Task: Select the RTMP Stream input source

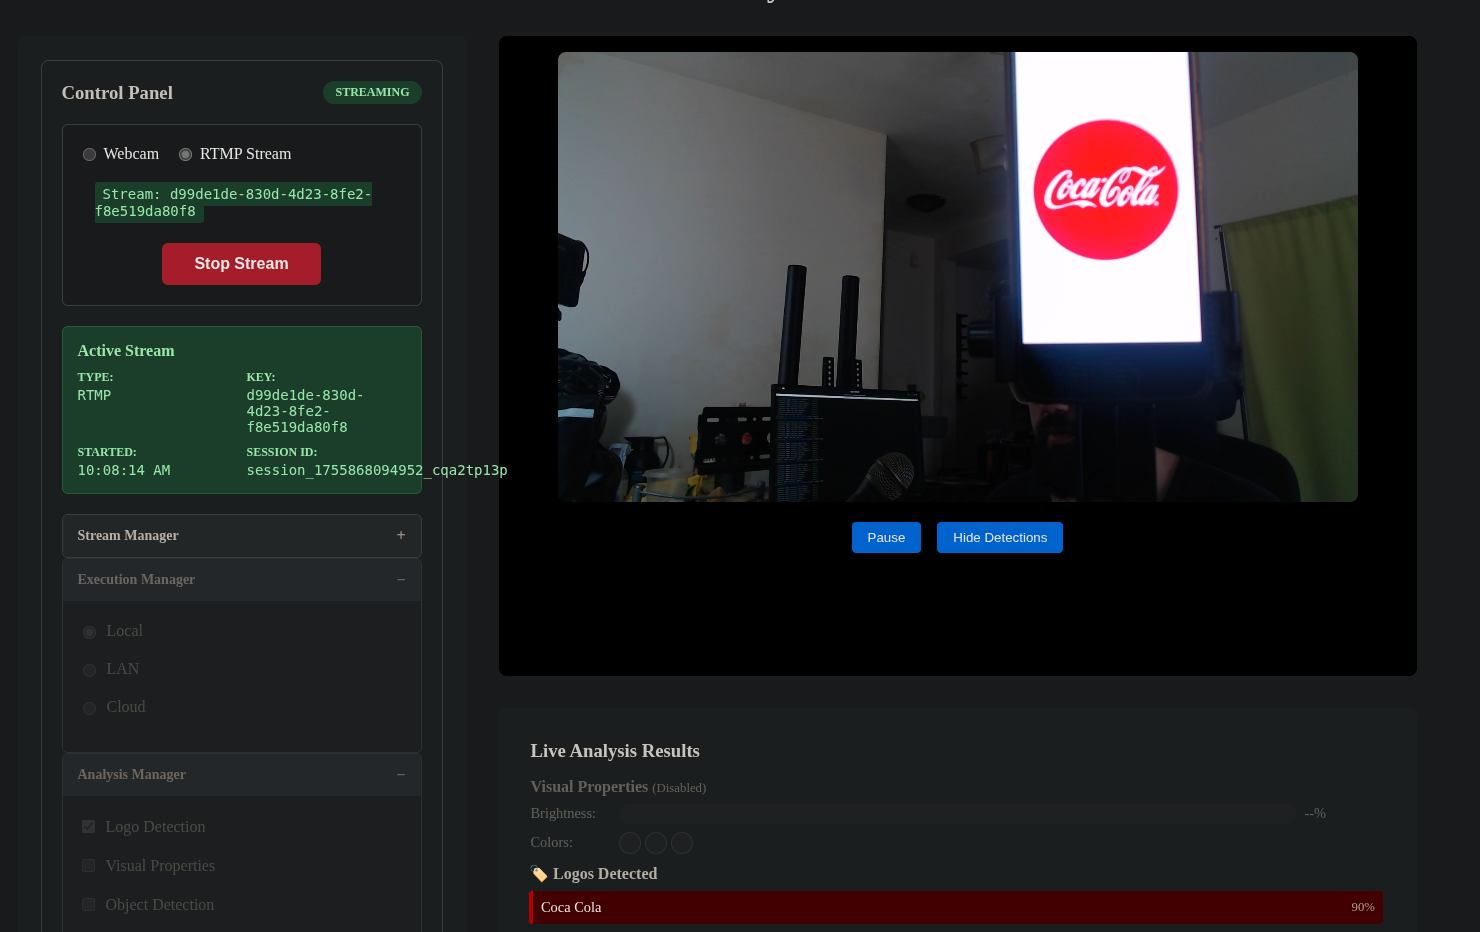Action: coord(185,154)
